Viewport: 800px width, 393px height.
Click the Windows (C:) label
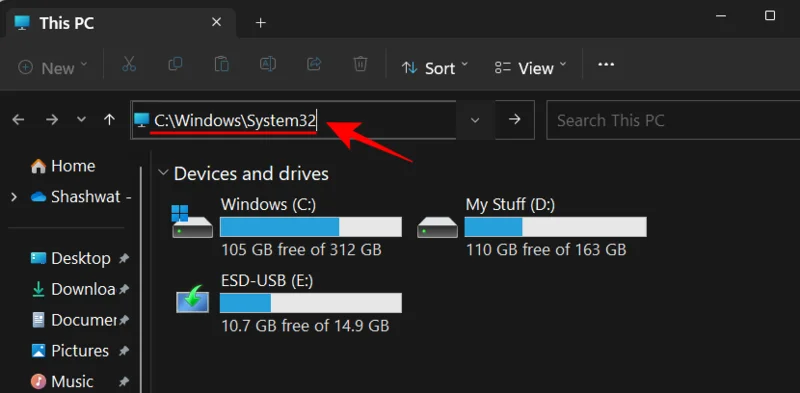268,204
